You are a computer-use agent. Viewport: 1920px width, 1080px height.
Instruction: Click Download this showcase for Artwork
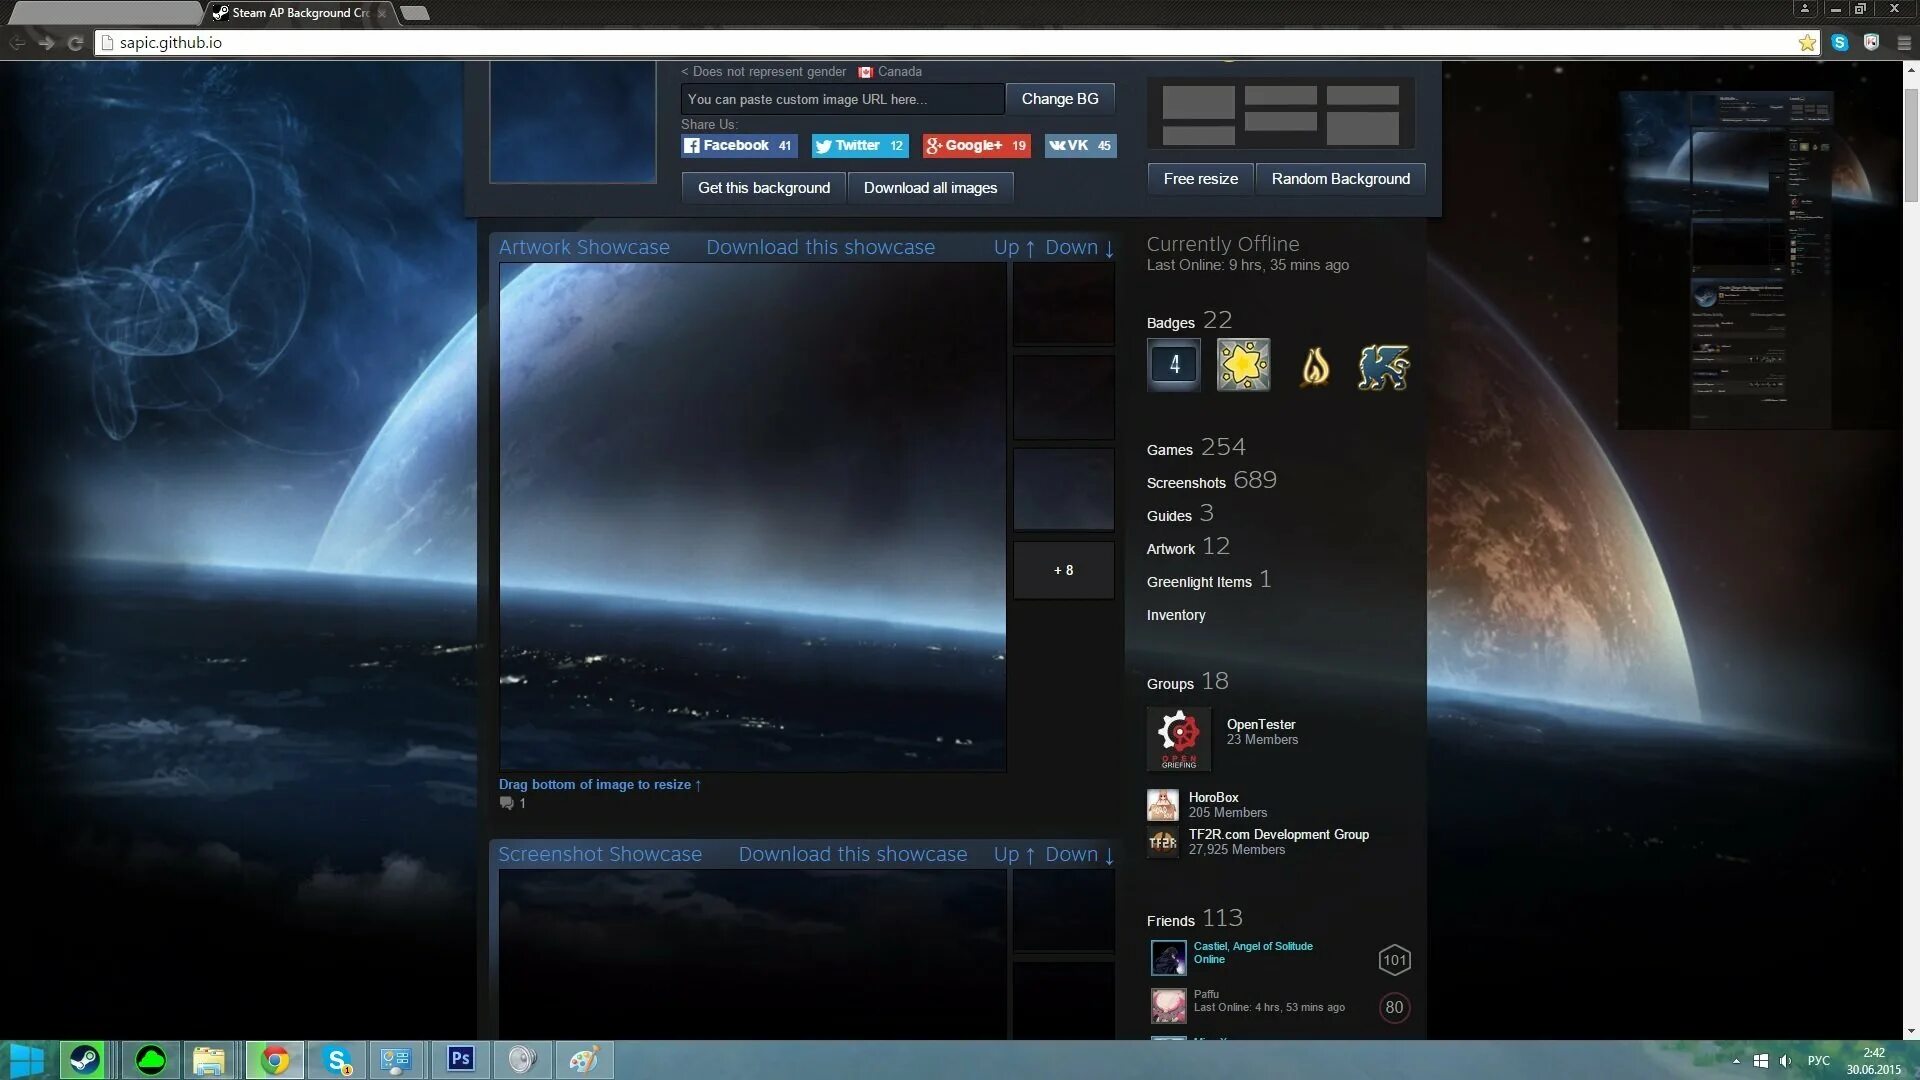click(x=820, y=248)
